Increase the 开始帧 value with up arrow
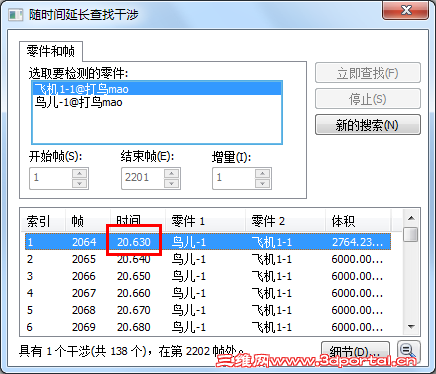 click(80, 173)
